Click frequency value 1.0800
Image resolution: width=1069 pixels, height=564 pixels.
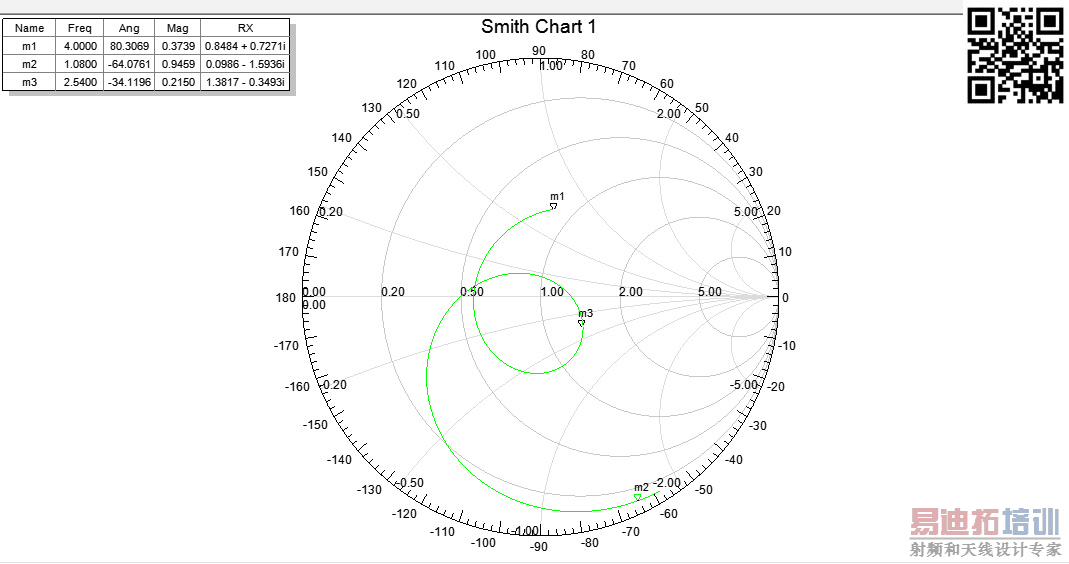(x=80, y=64)
